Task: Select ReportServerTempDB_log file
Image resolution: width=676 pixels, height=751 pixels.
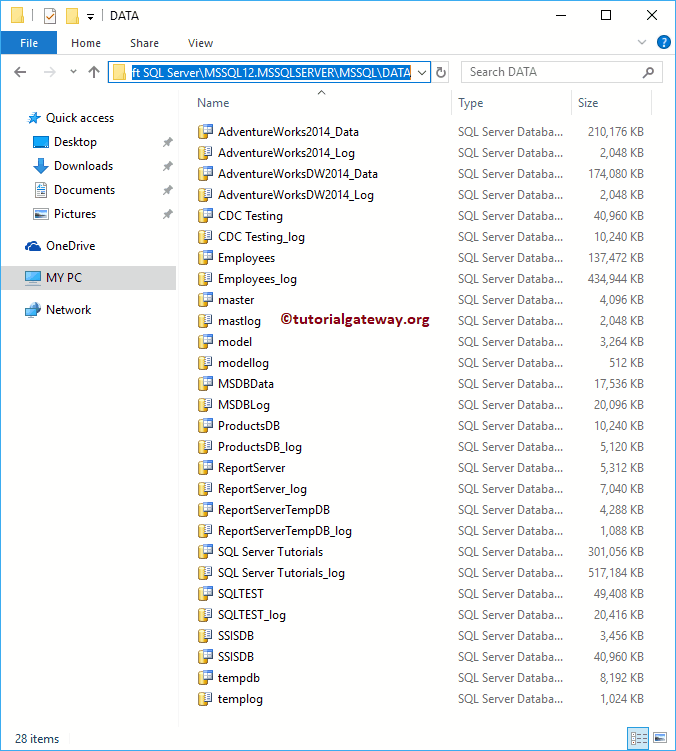Action: (285, 531)
